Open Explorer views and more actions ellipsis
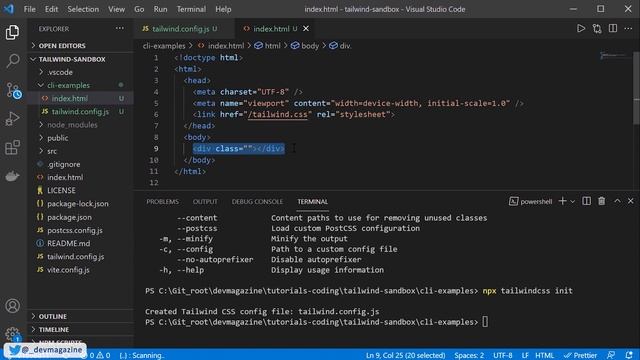Viewport: 640px width, 360px height. tap(120, 29)
